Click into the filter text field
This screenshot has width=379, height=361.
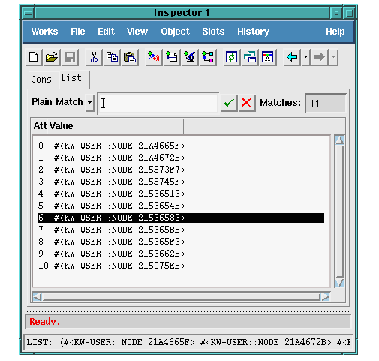click(x=158, y=103)
